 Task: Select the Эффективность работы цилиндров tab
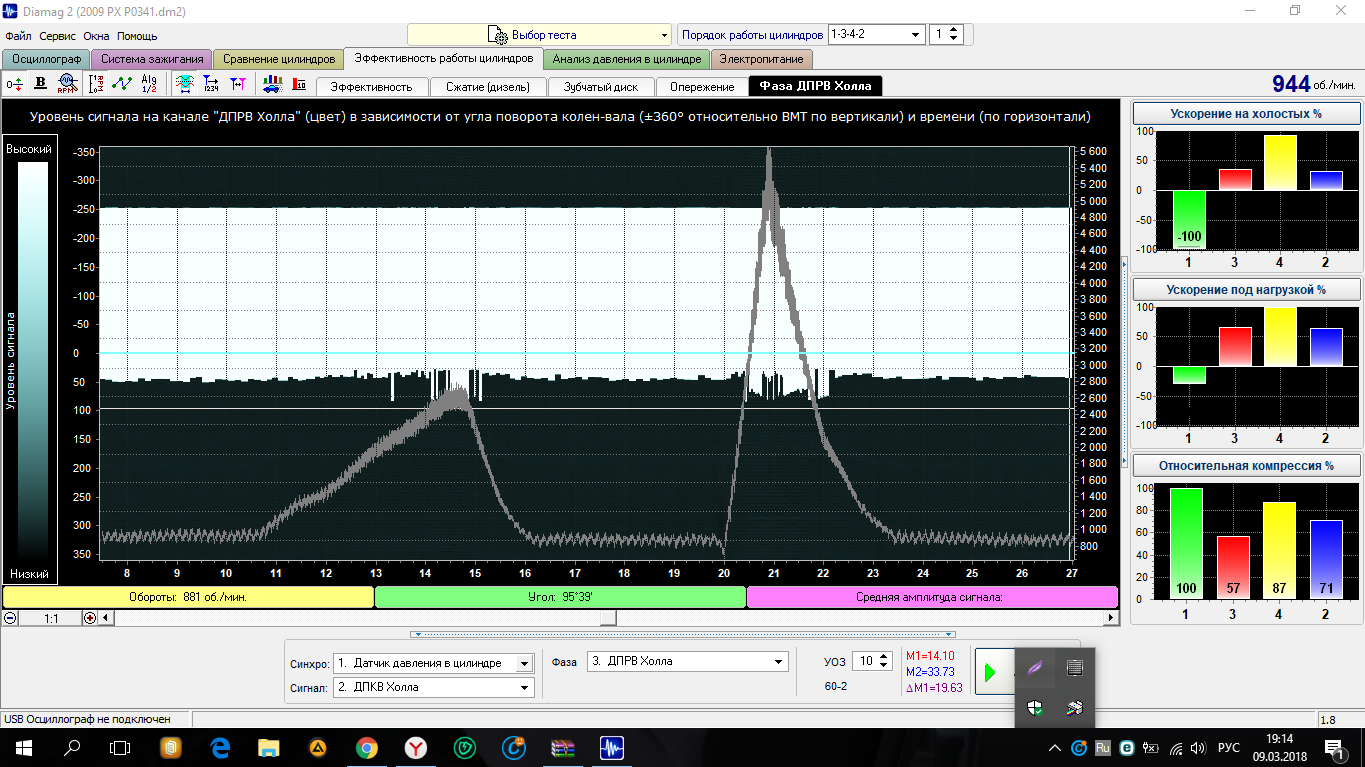(444, 58)
